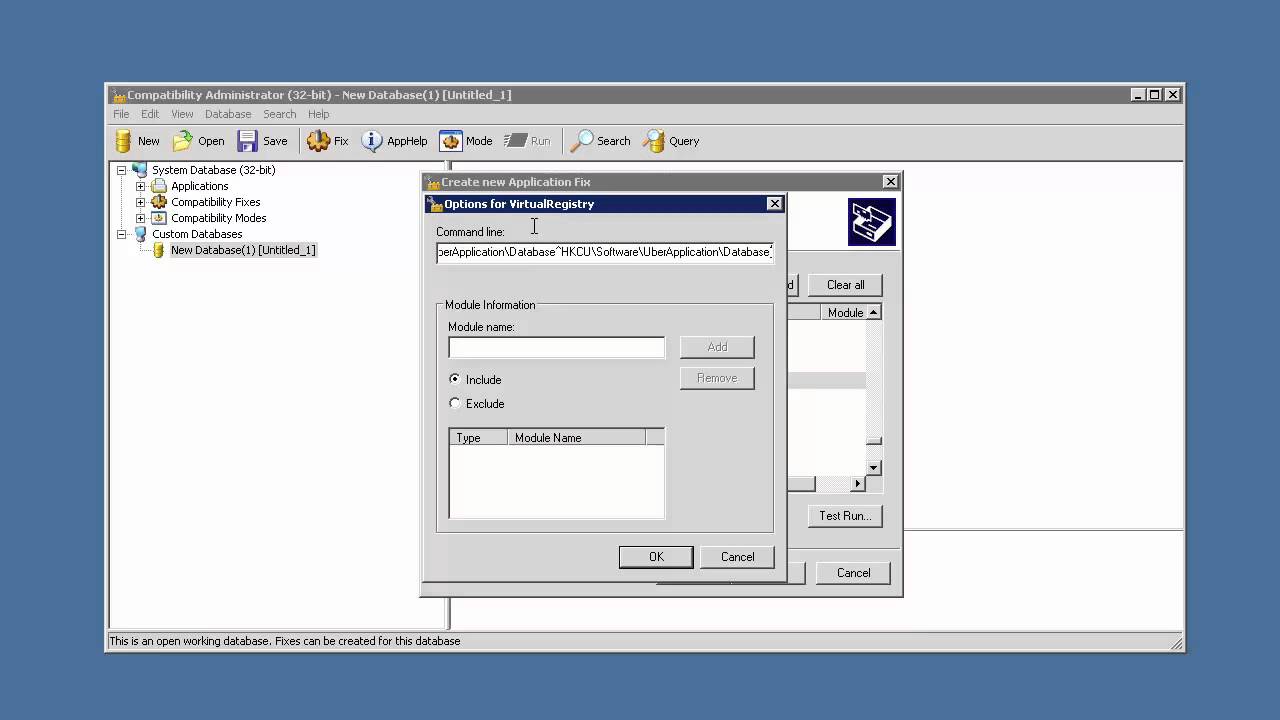
Task: Click the Module Name column header
Action: [576, 438]
